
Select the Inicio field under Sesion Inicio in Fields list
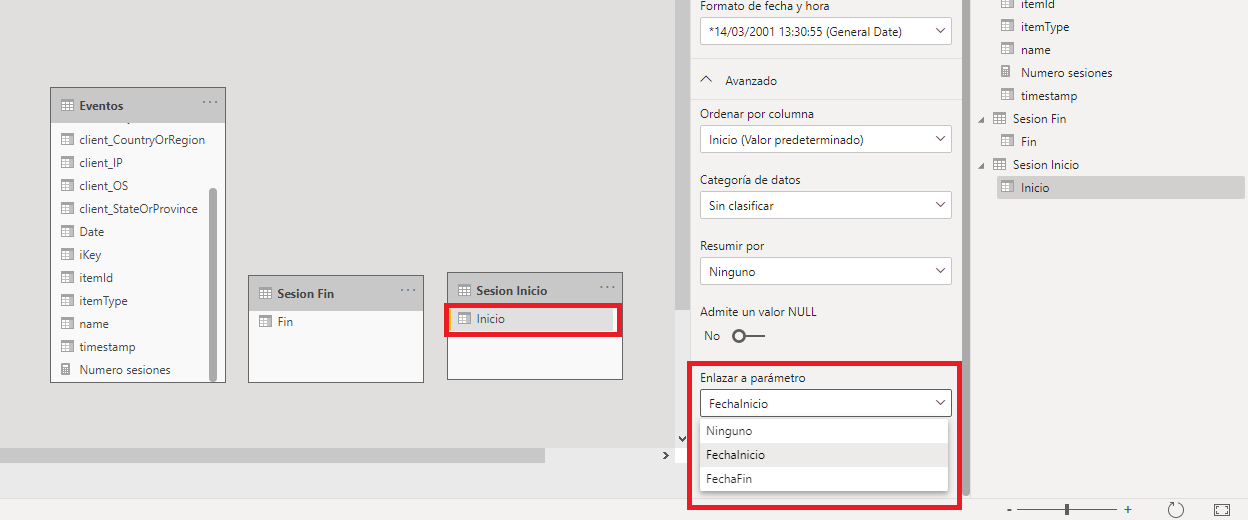click(1121, 188)
